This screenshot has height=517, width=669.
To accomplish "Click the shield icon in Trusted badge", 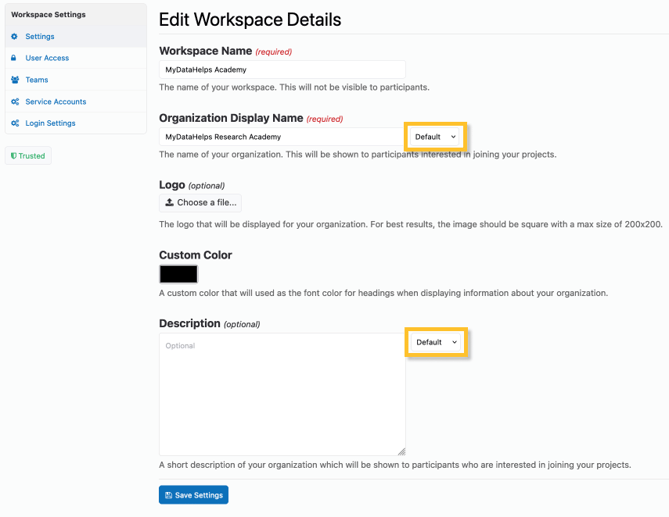I will tap(13, 156).
